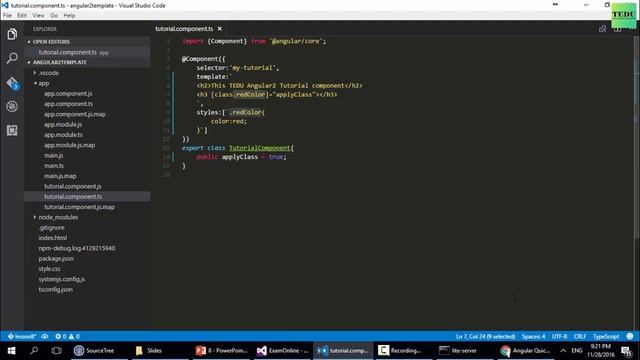Open app.component.js in explorer

click(68, 93)
